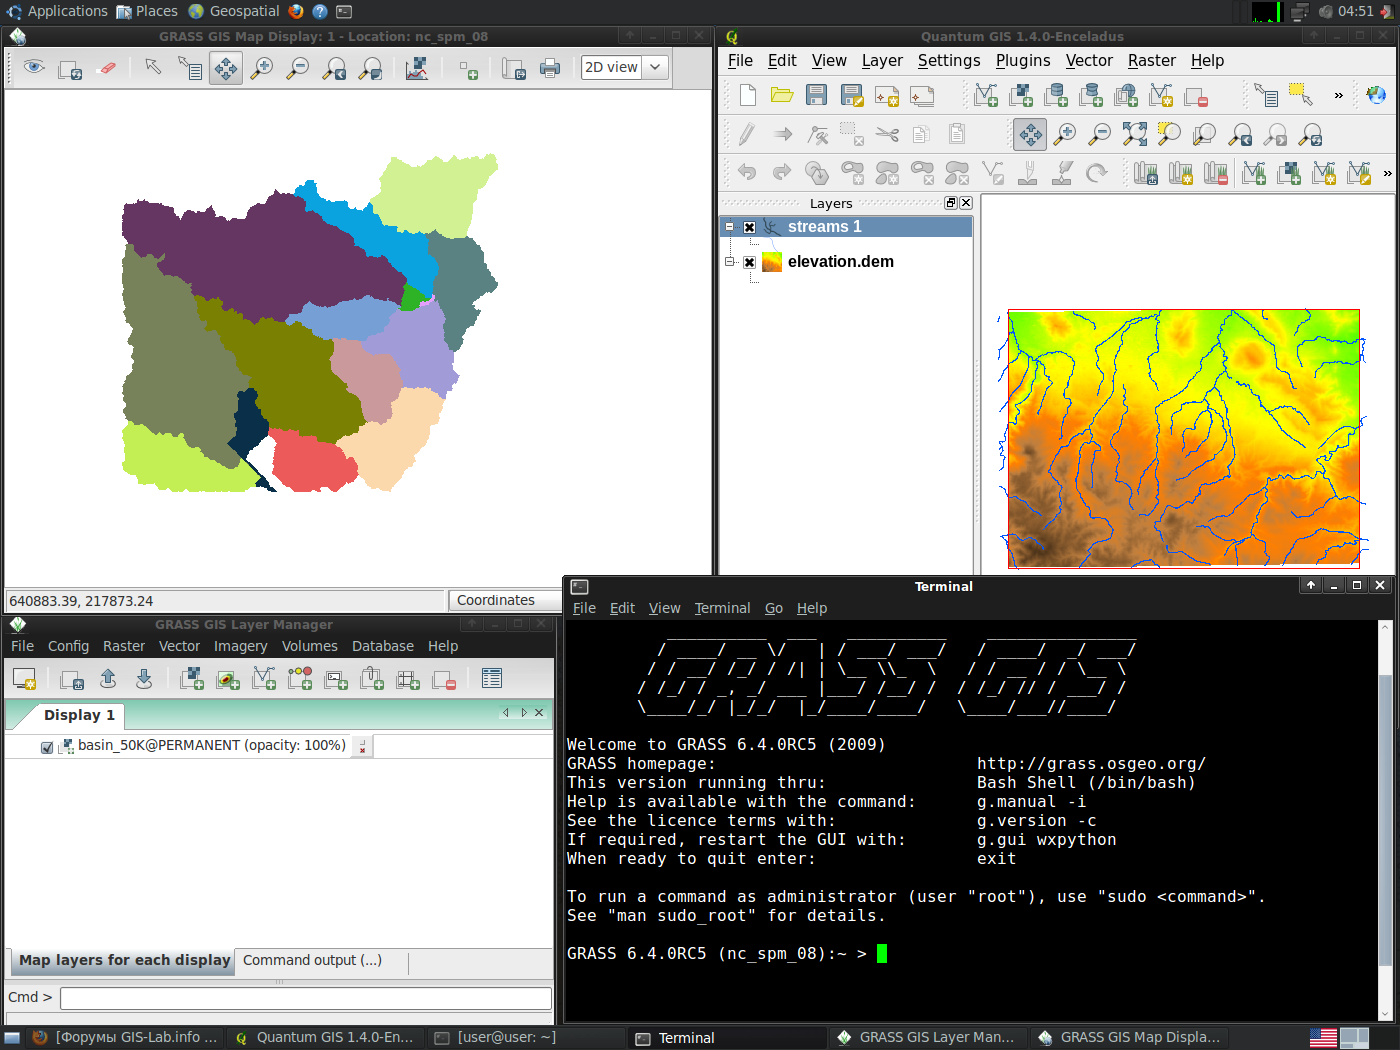Click the print display icon in GRASS
Viewport: 1400px width, 1050px height.
coord(549,68)
